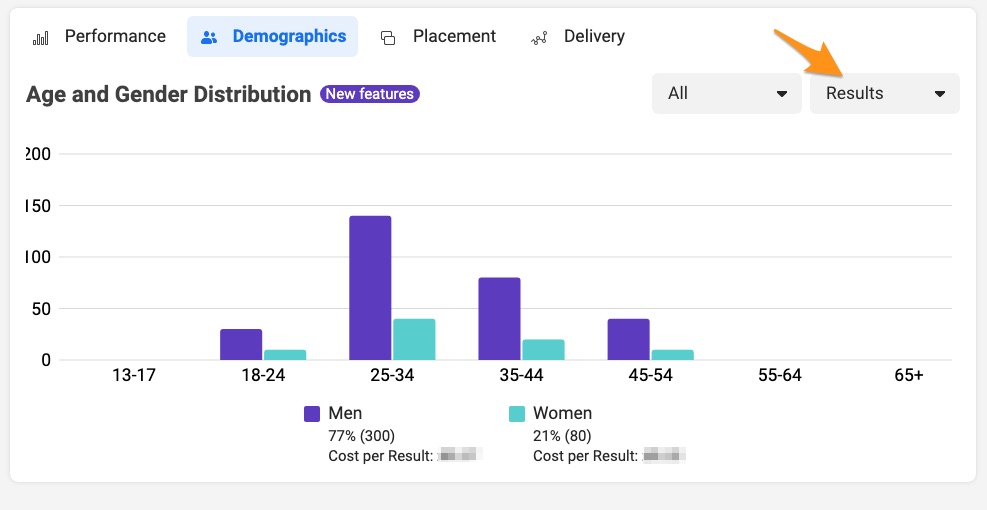Viewport: 987px width, 510px height.
Task: Expand the Results metric dropdown
Action: point(884,93)
